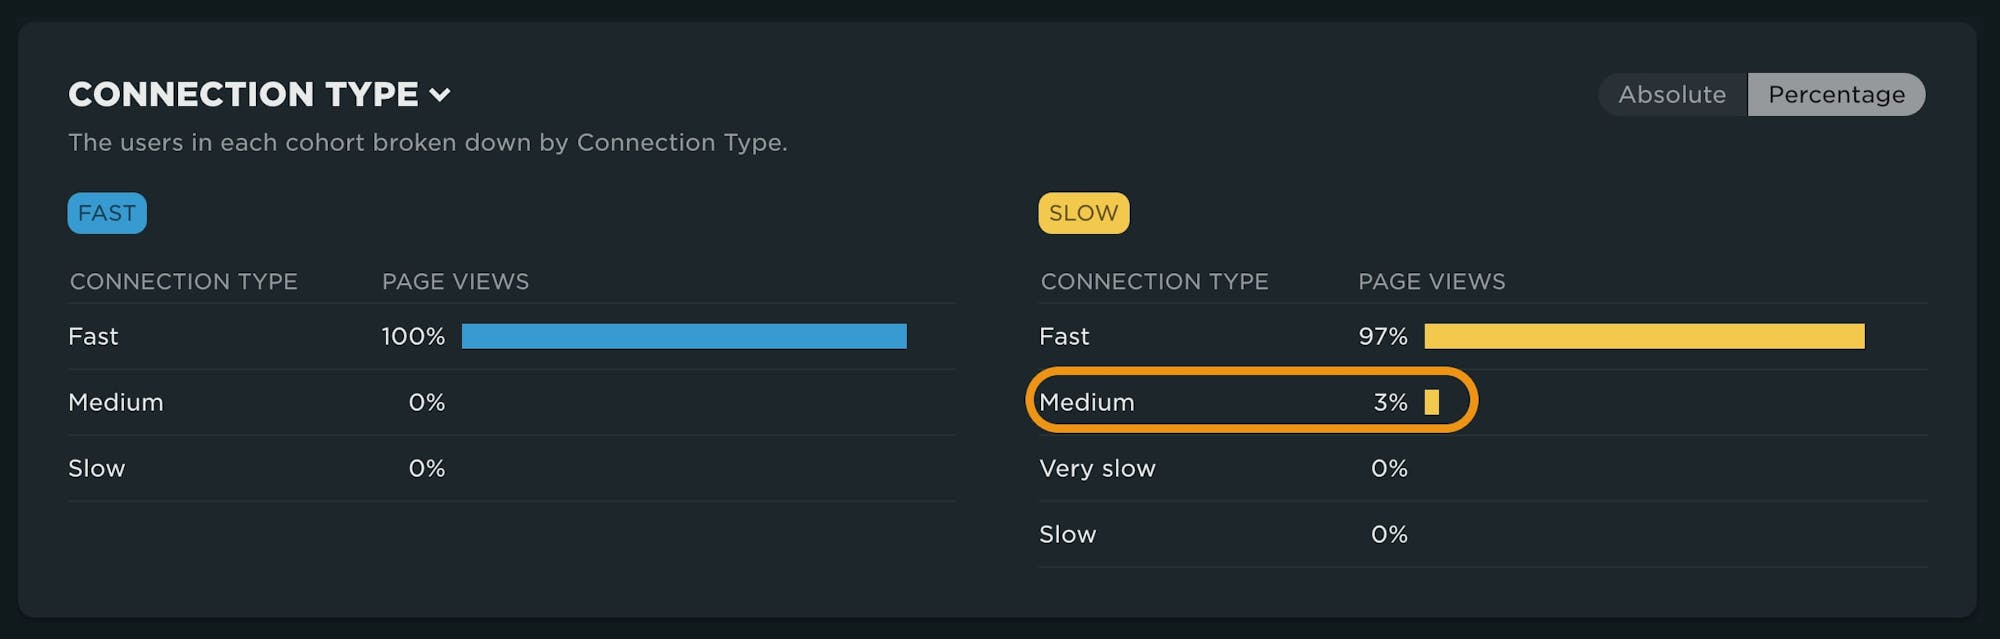The width and height of the screenshot is (2000, 639).
Task: Click the Absolute button
Action: click(1671, 94)
